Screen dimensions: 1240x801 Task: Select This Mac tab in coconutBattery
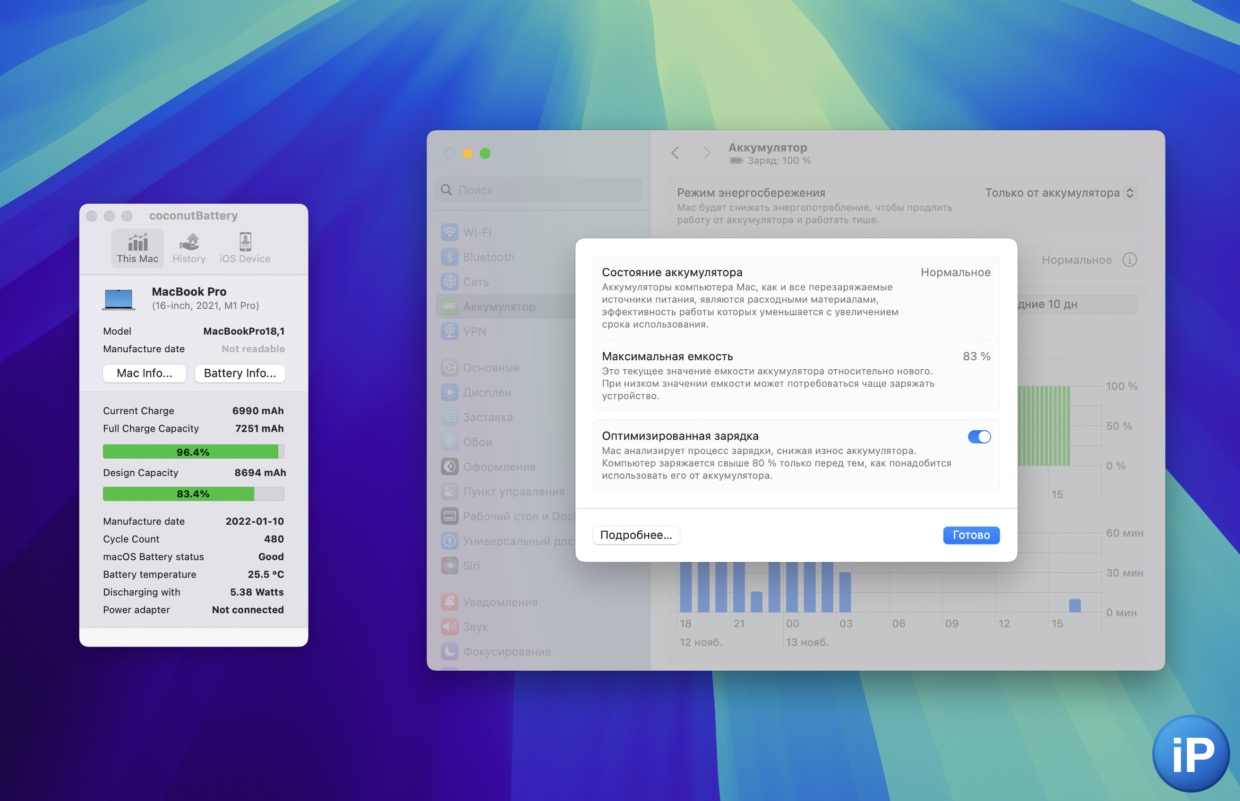tap(137, 248)
